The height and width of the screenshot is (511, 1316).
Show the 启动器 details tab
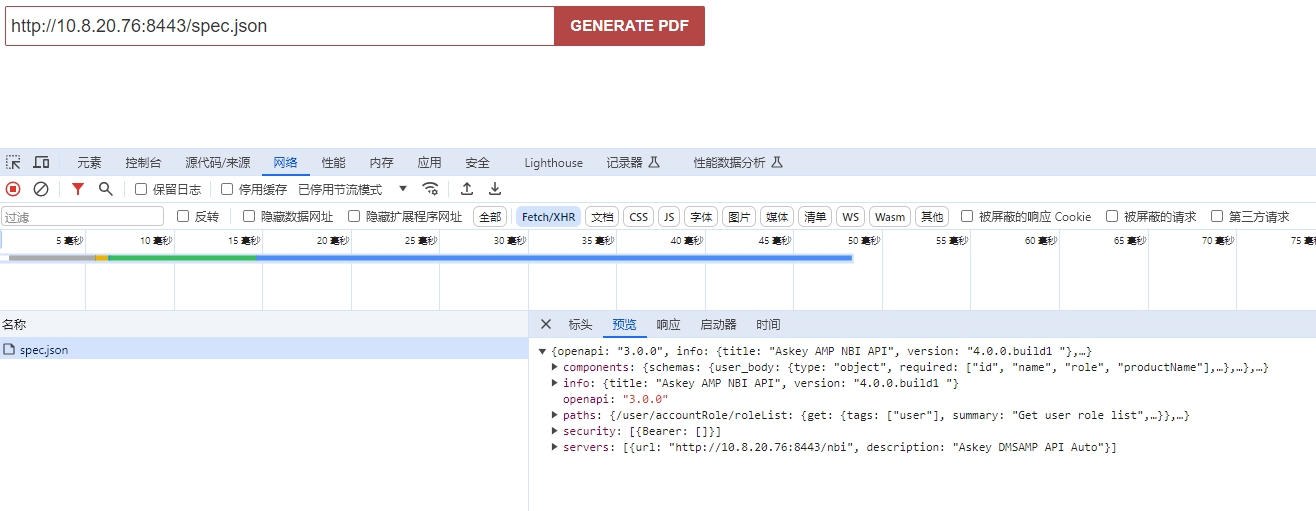718,324
